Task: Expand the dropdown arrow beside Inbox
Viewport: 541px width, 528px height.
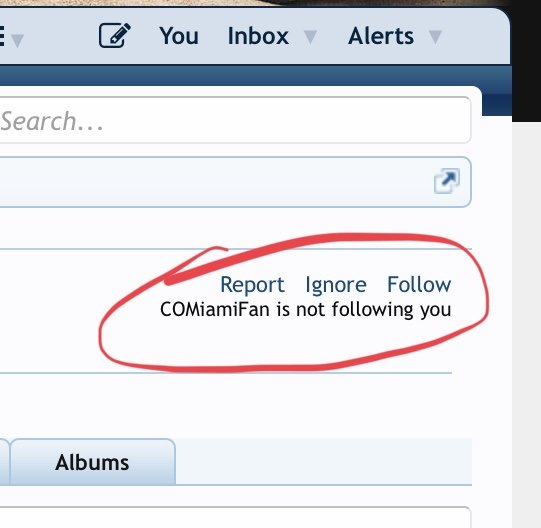Action: point(310,37)
